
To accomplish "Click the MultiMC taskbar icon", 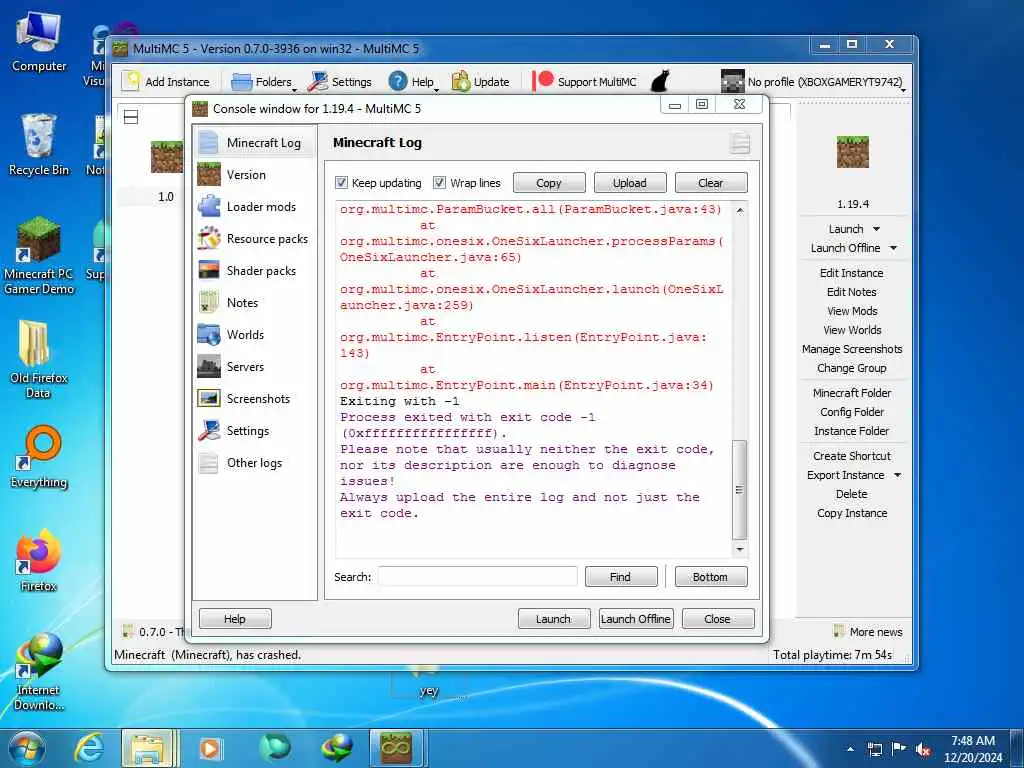I will coord(396,748).
